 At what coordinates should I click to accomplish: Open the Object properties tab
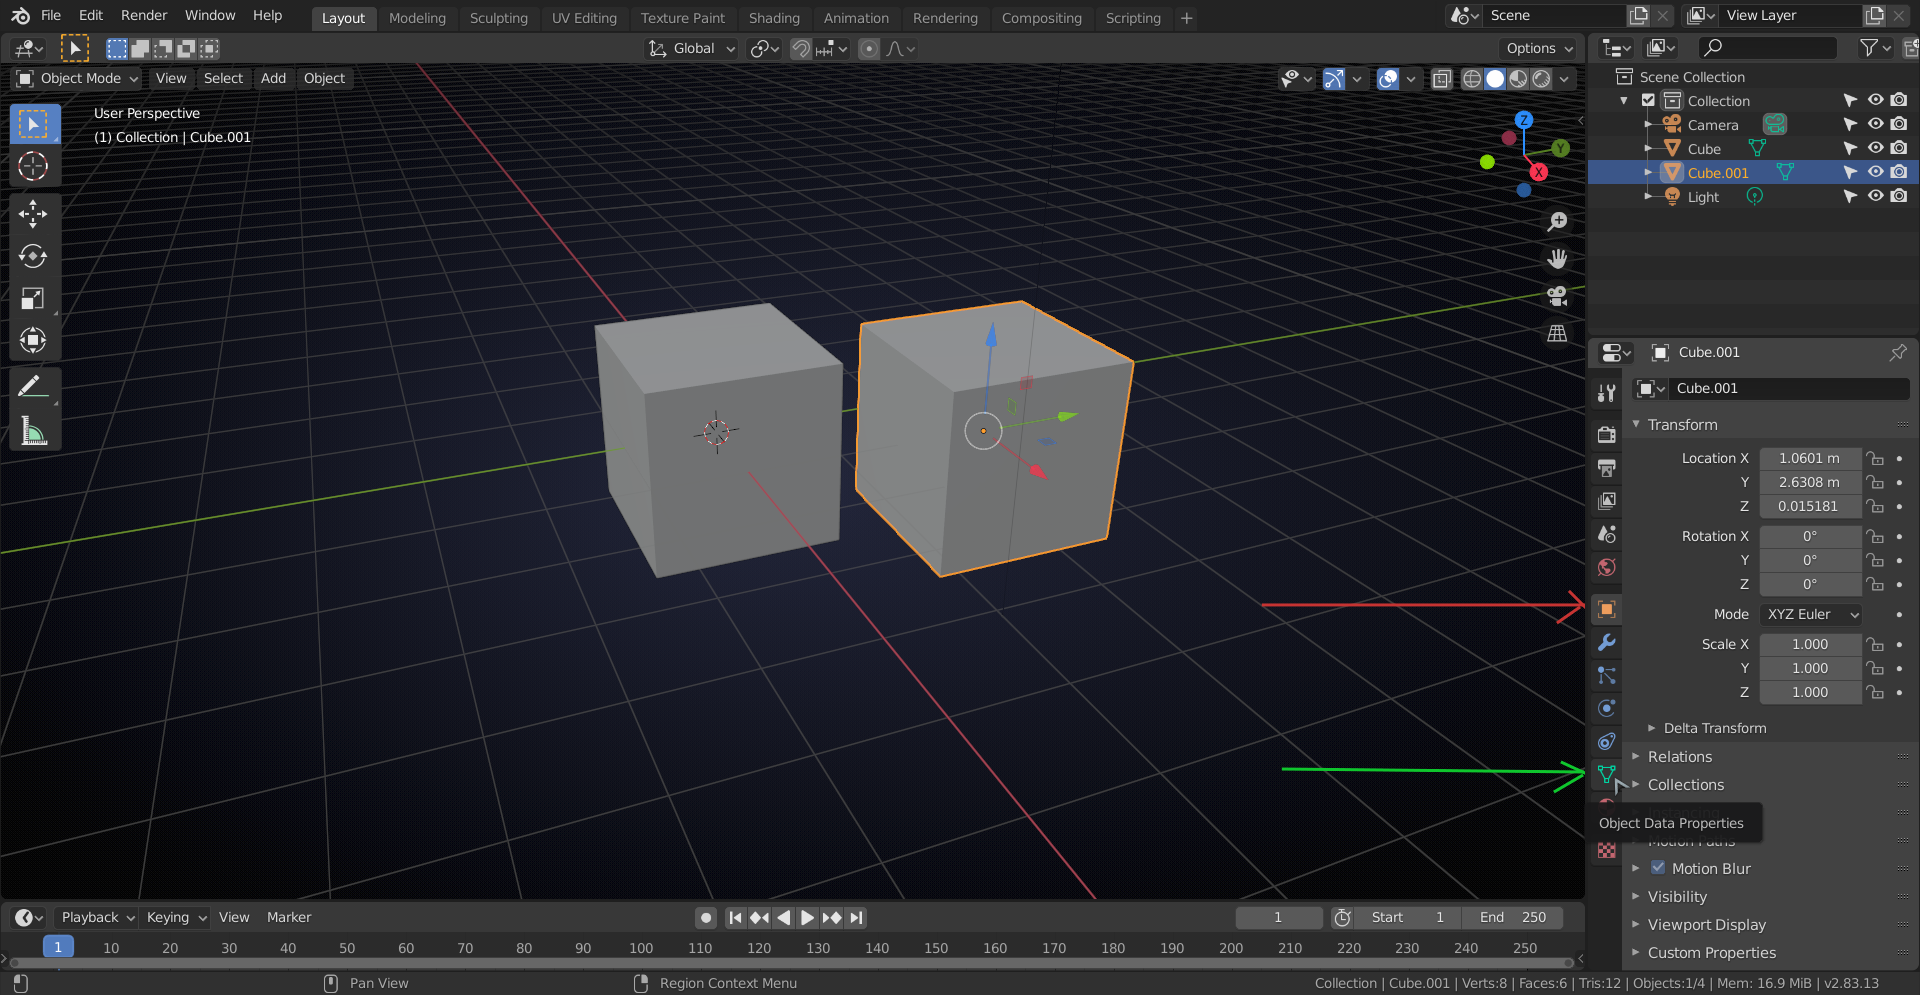(1606, 609)
